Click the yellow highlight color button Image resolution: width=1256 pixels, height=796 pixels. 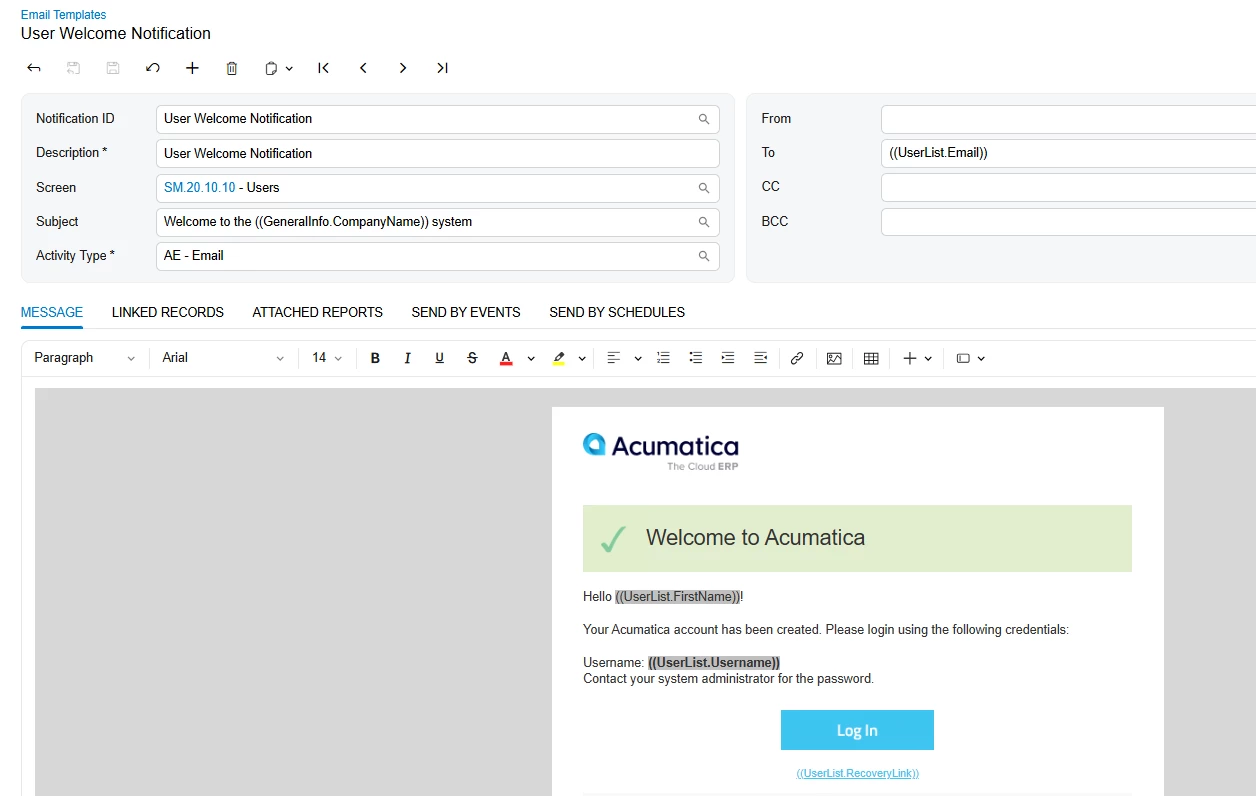click(x=558, y=358)
